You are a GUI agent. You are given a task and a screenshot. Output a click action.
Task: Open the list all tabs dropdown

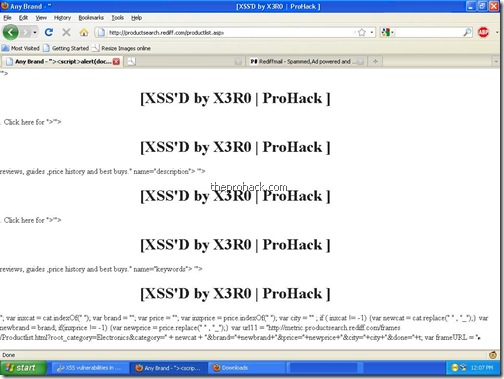pyautogui.click(x=496, y=62)
